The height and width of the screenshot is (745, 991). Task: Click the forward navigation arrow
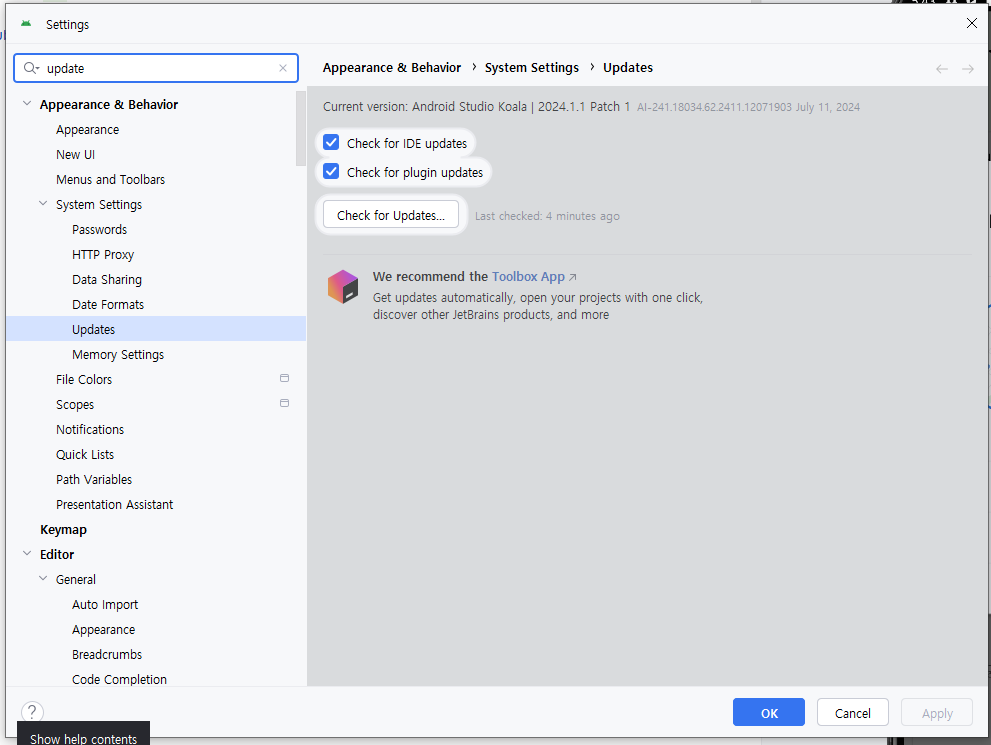pyautogui.click(x=968, y=68)
